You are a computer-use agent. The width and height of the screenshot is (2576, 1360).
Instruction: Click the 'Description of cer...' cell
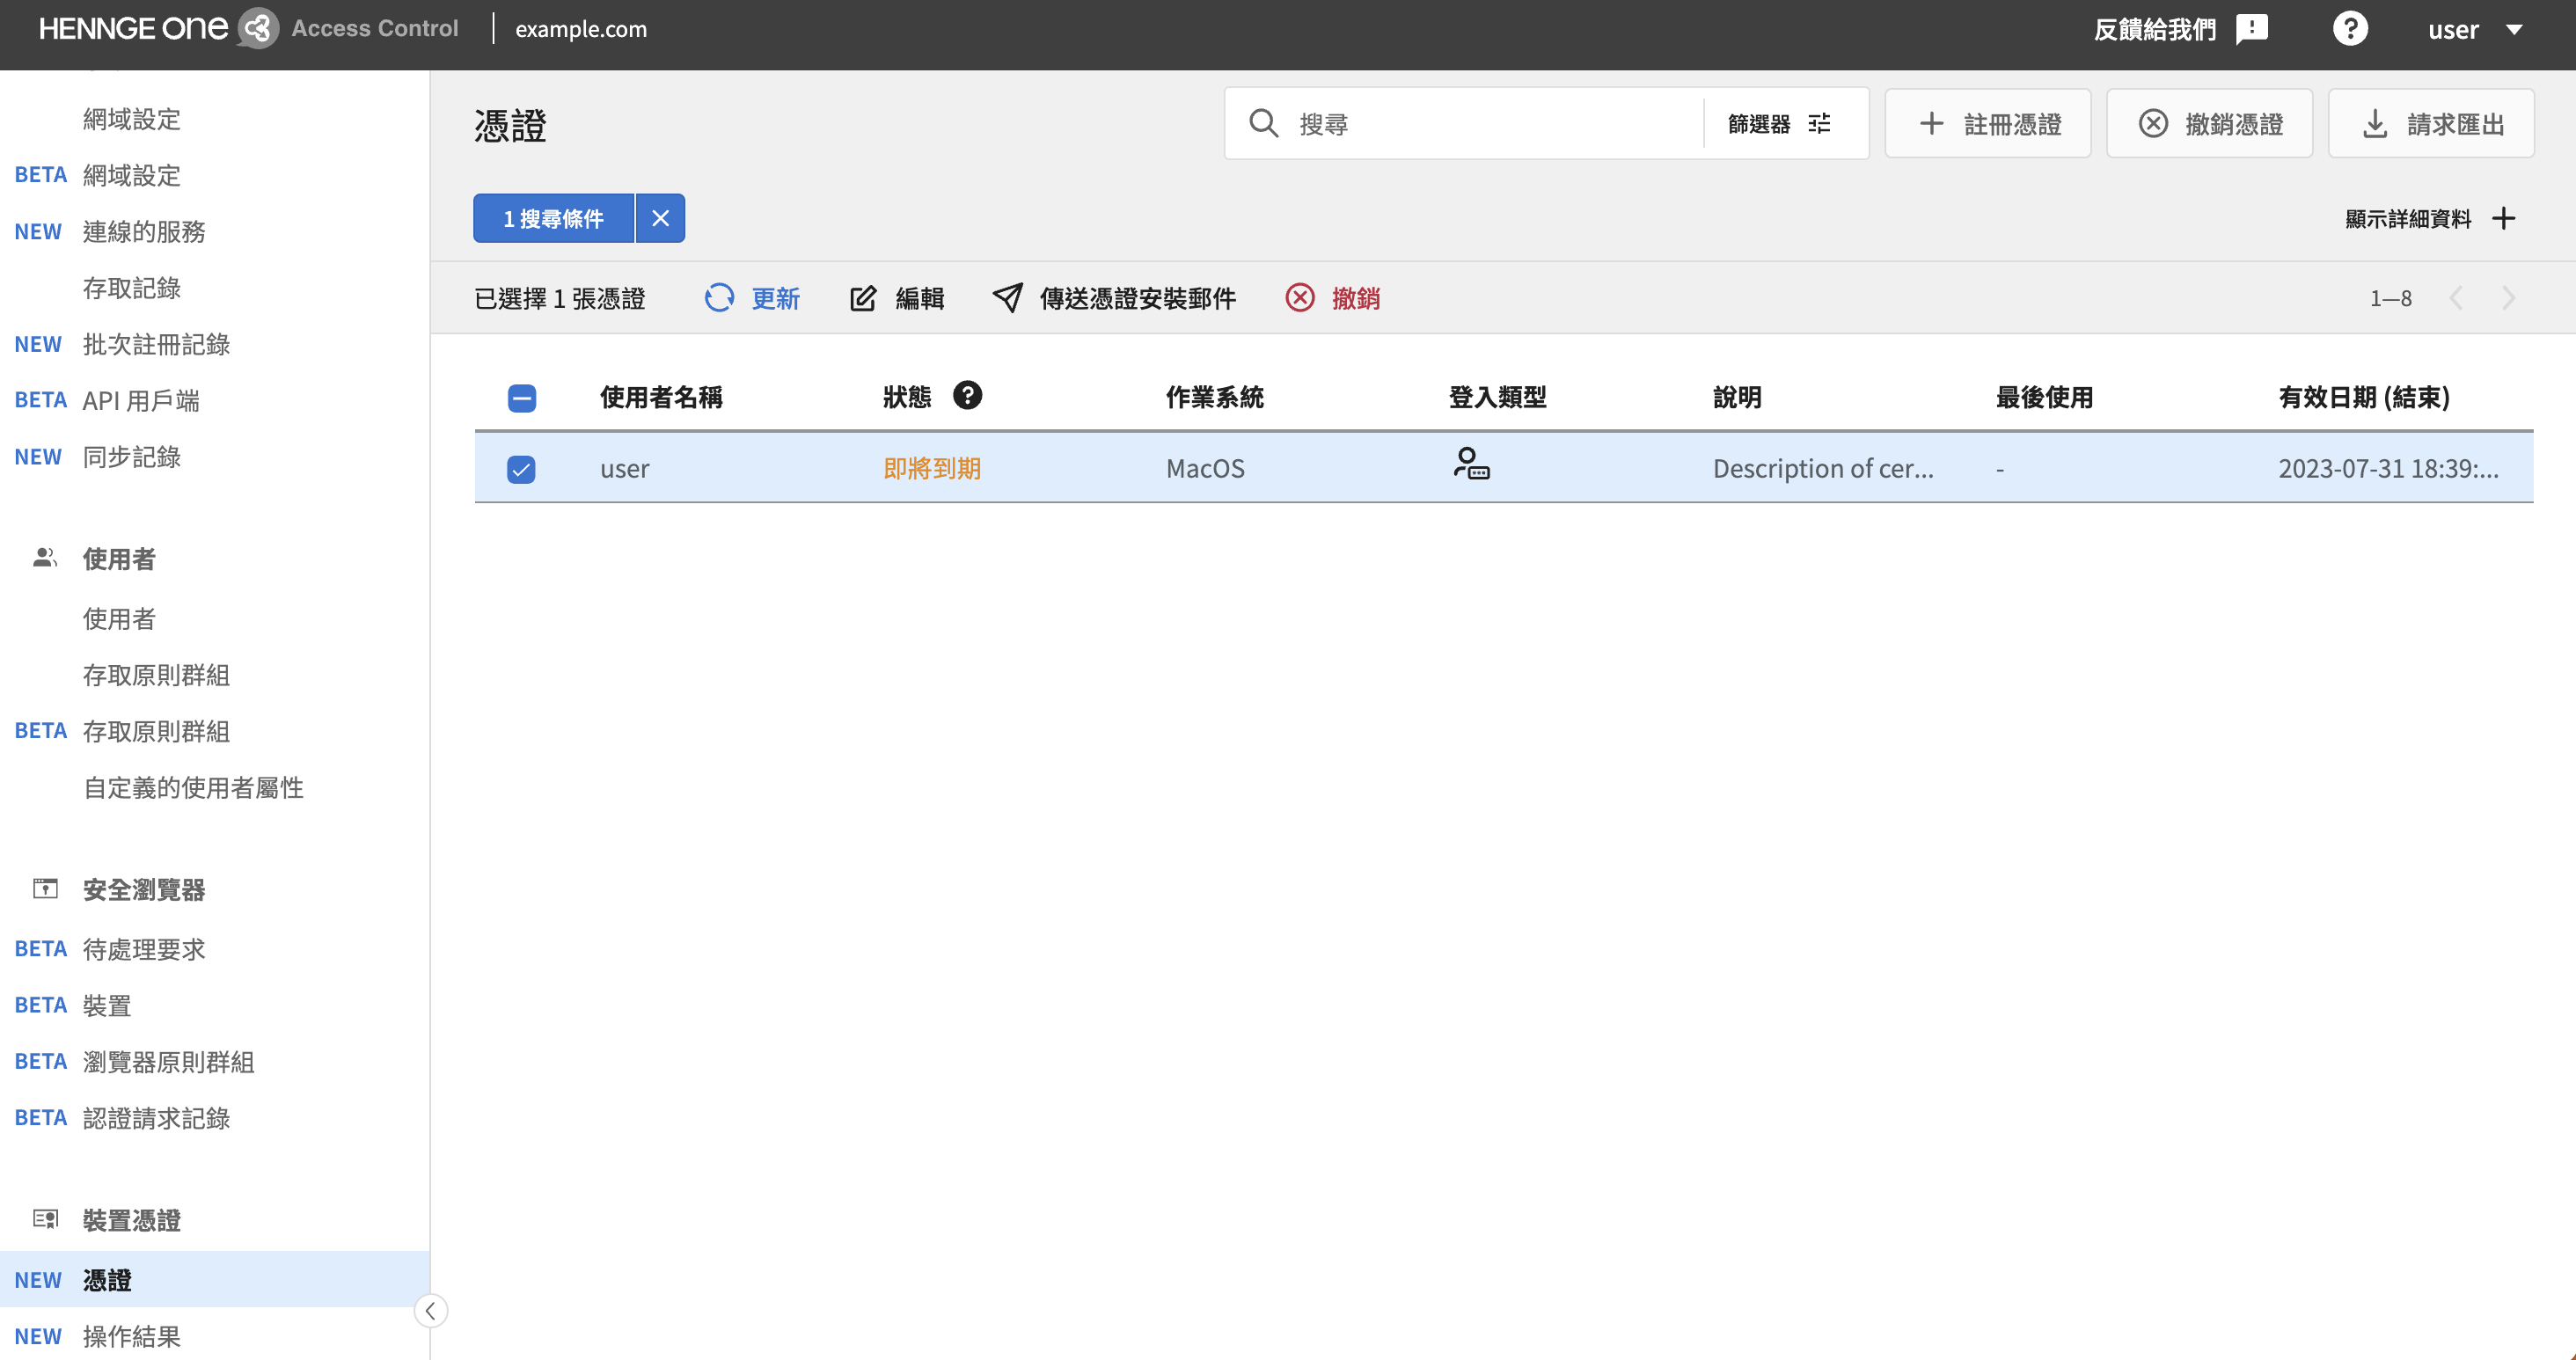1823,468
